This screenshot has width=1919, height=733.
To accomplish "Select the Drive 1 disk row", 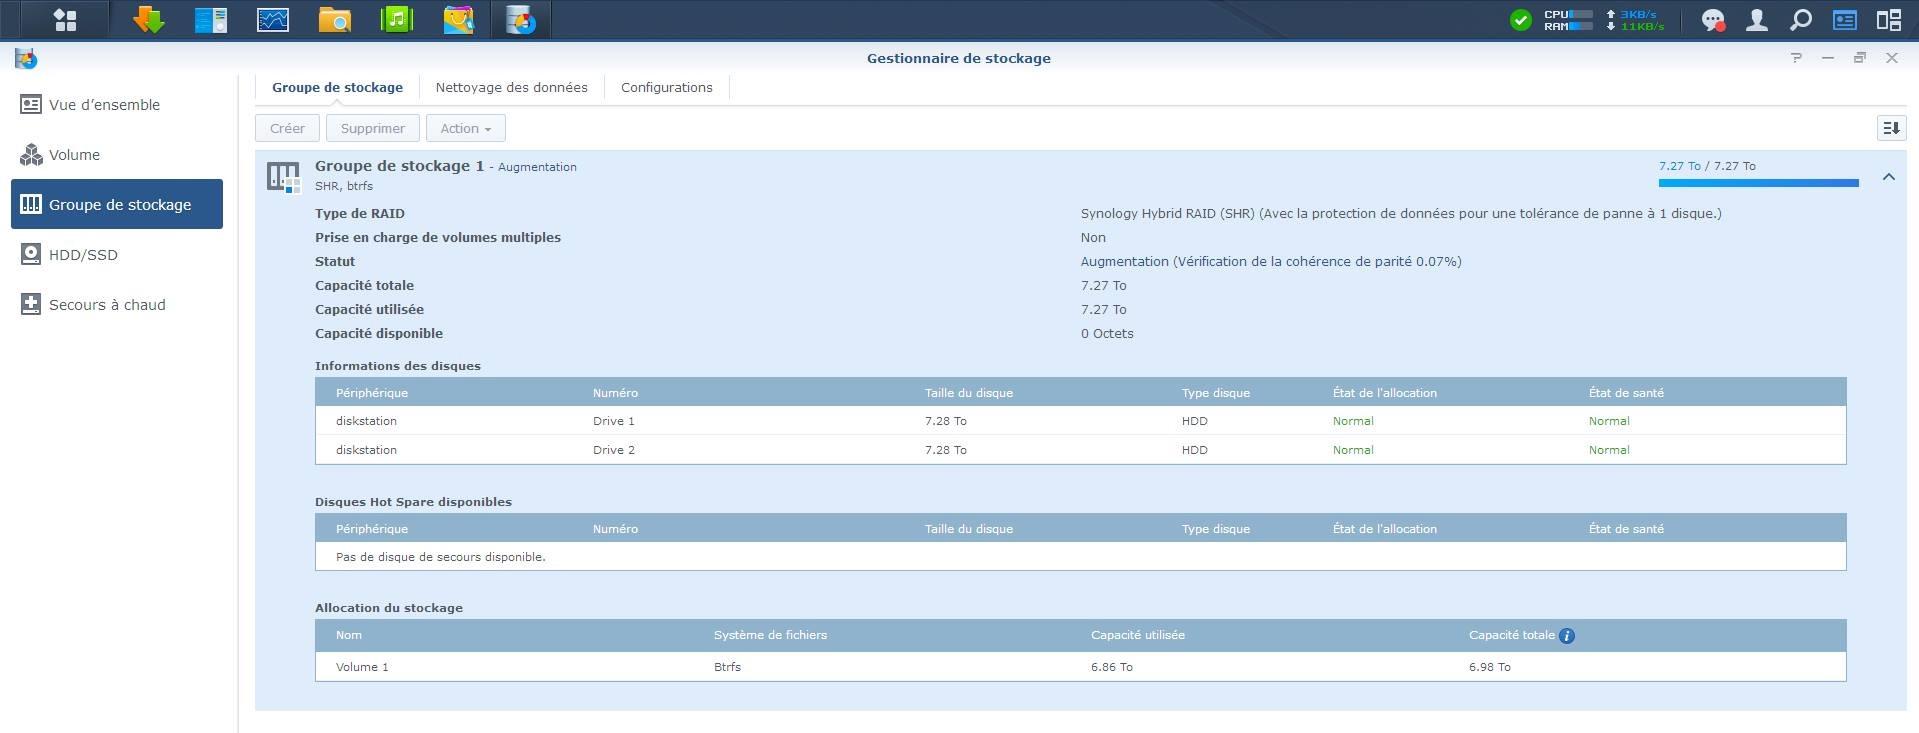I will [x=1080, y=421].
